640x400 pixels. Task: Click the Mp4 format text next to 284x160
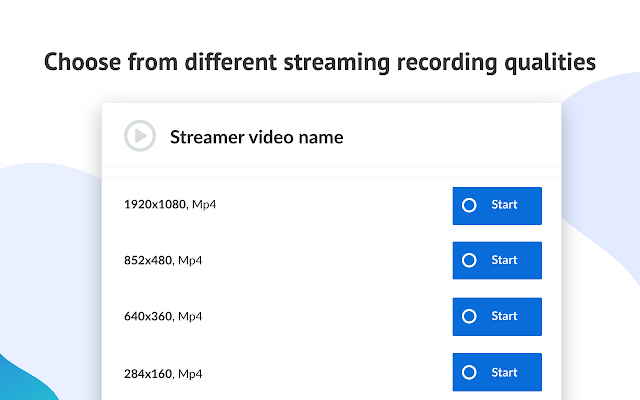pos(191,372)
